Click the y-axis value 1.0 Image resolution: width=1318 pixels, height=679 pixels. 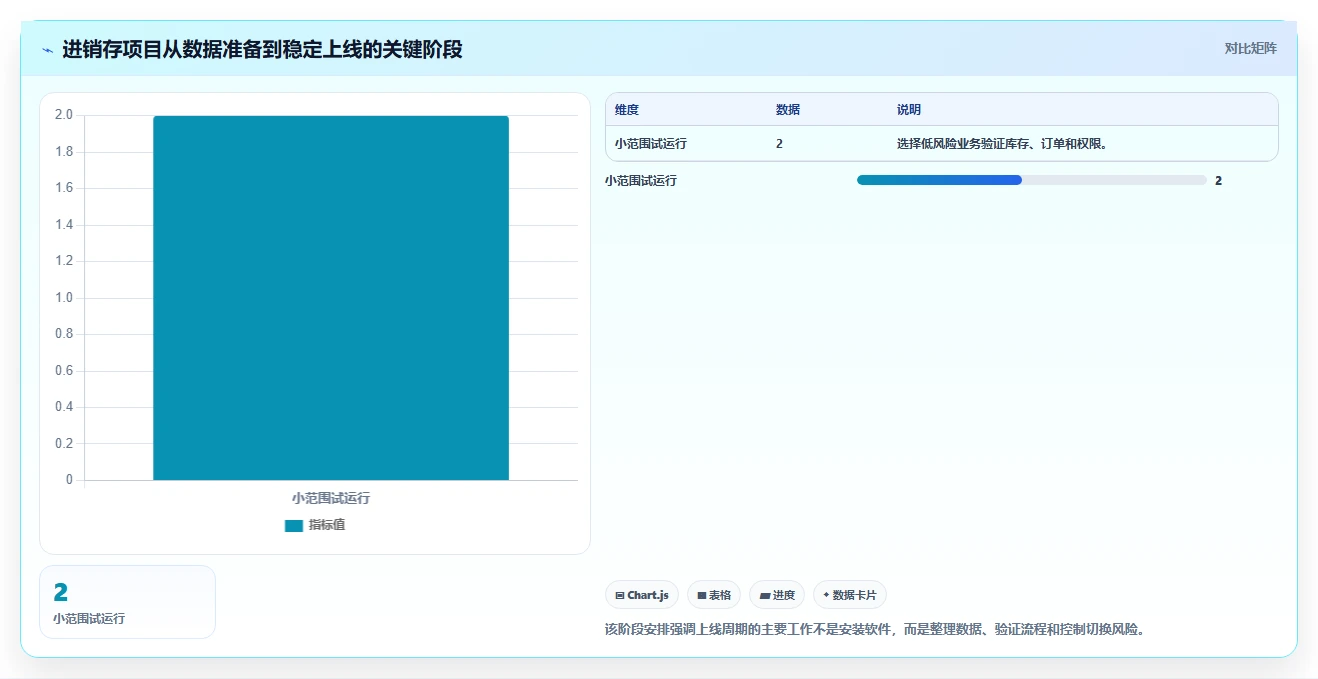[64, 298]
